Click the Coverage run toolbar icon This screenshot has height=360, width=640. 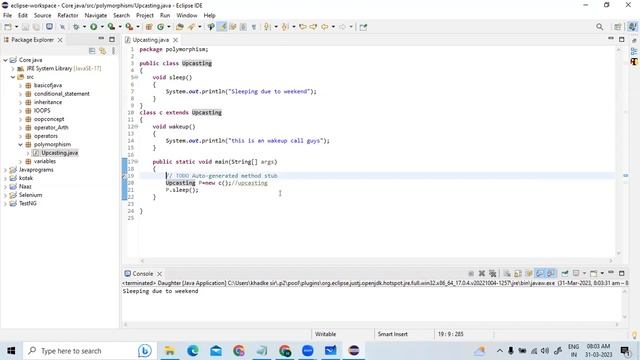[x=111, y=27]
